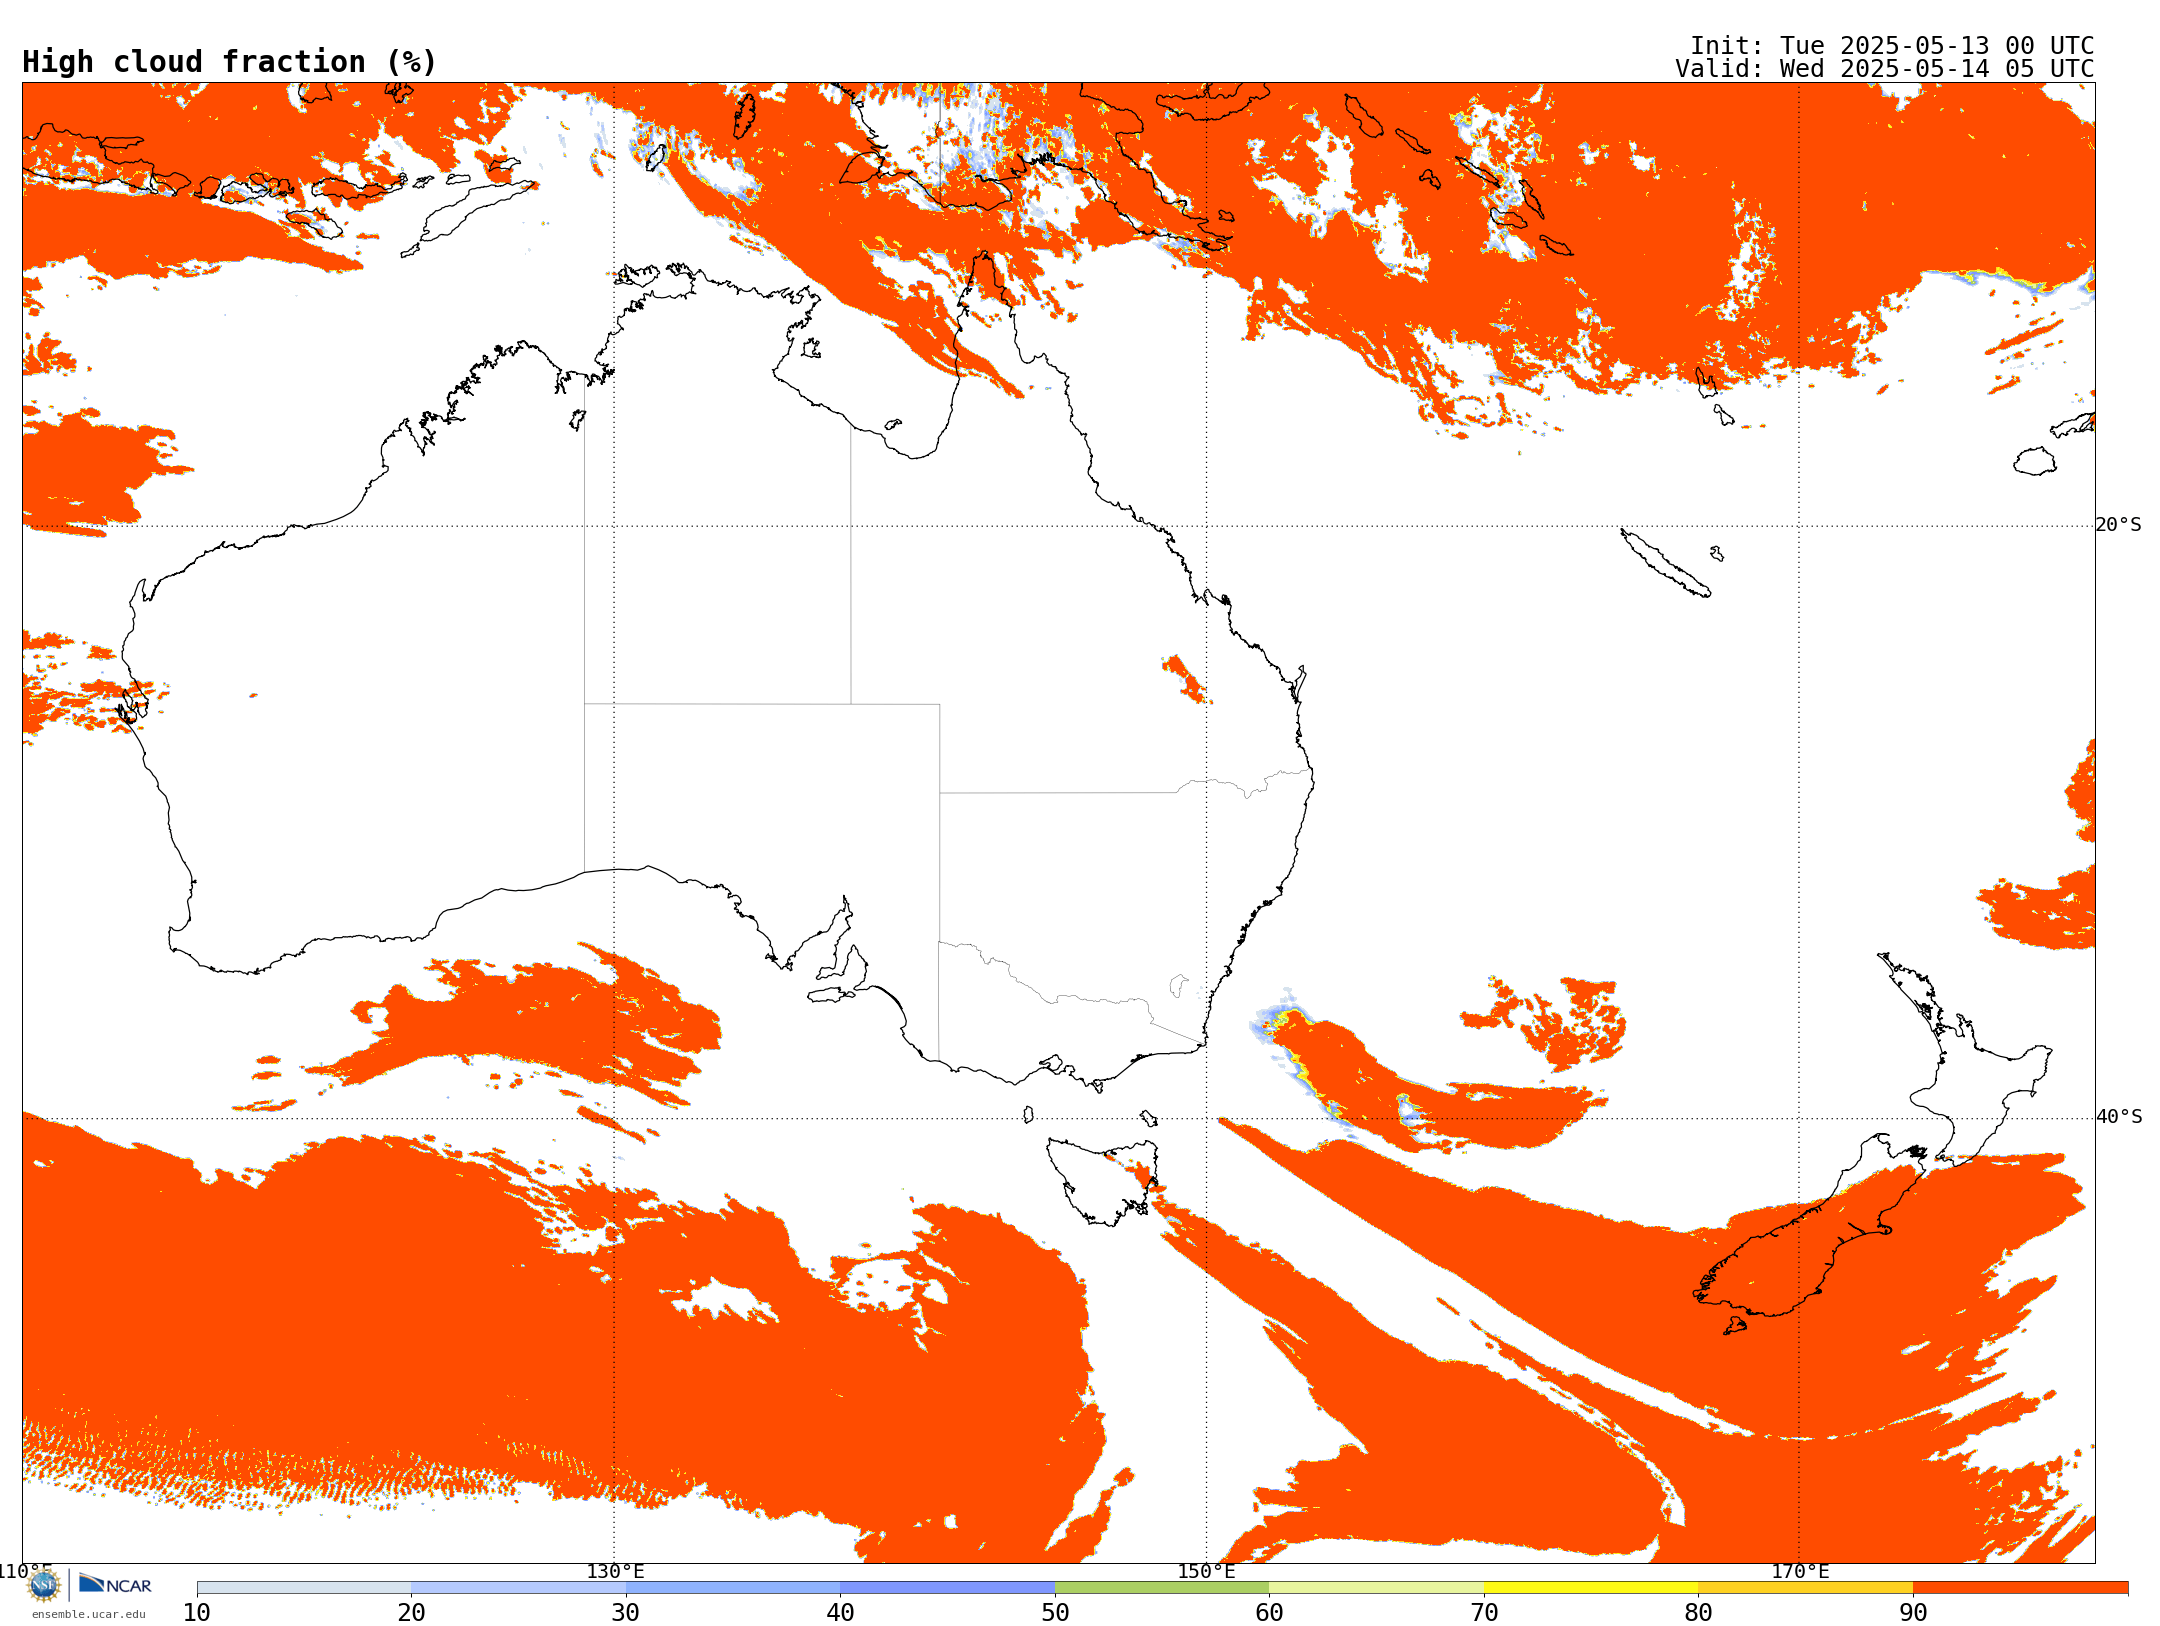Click the 40°S latitude label

click(x=2118, y=1117)
